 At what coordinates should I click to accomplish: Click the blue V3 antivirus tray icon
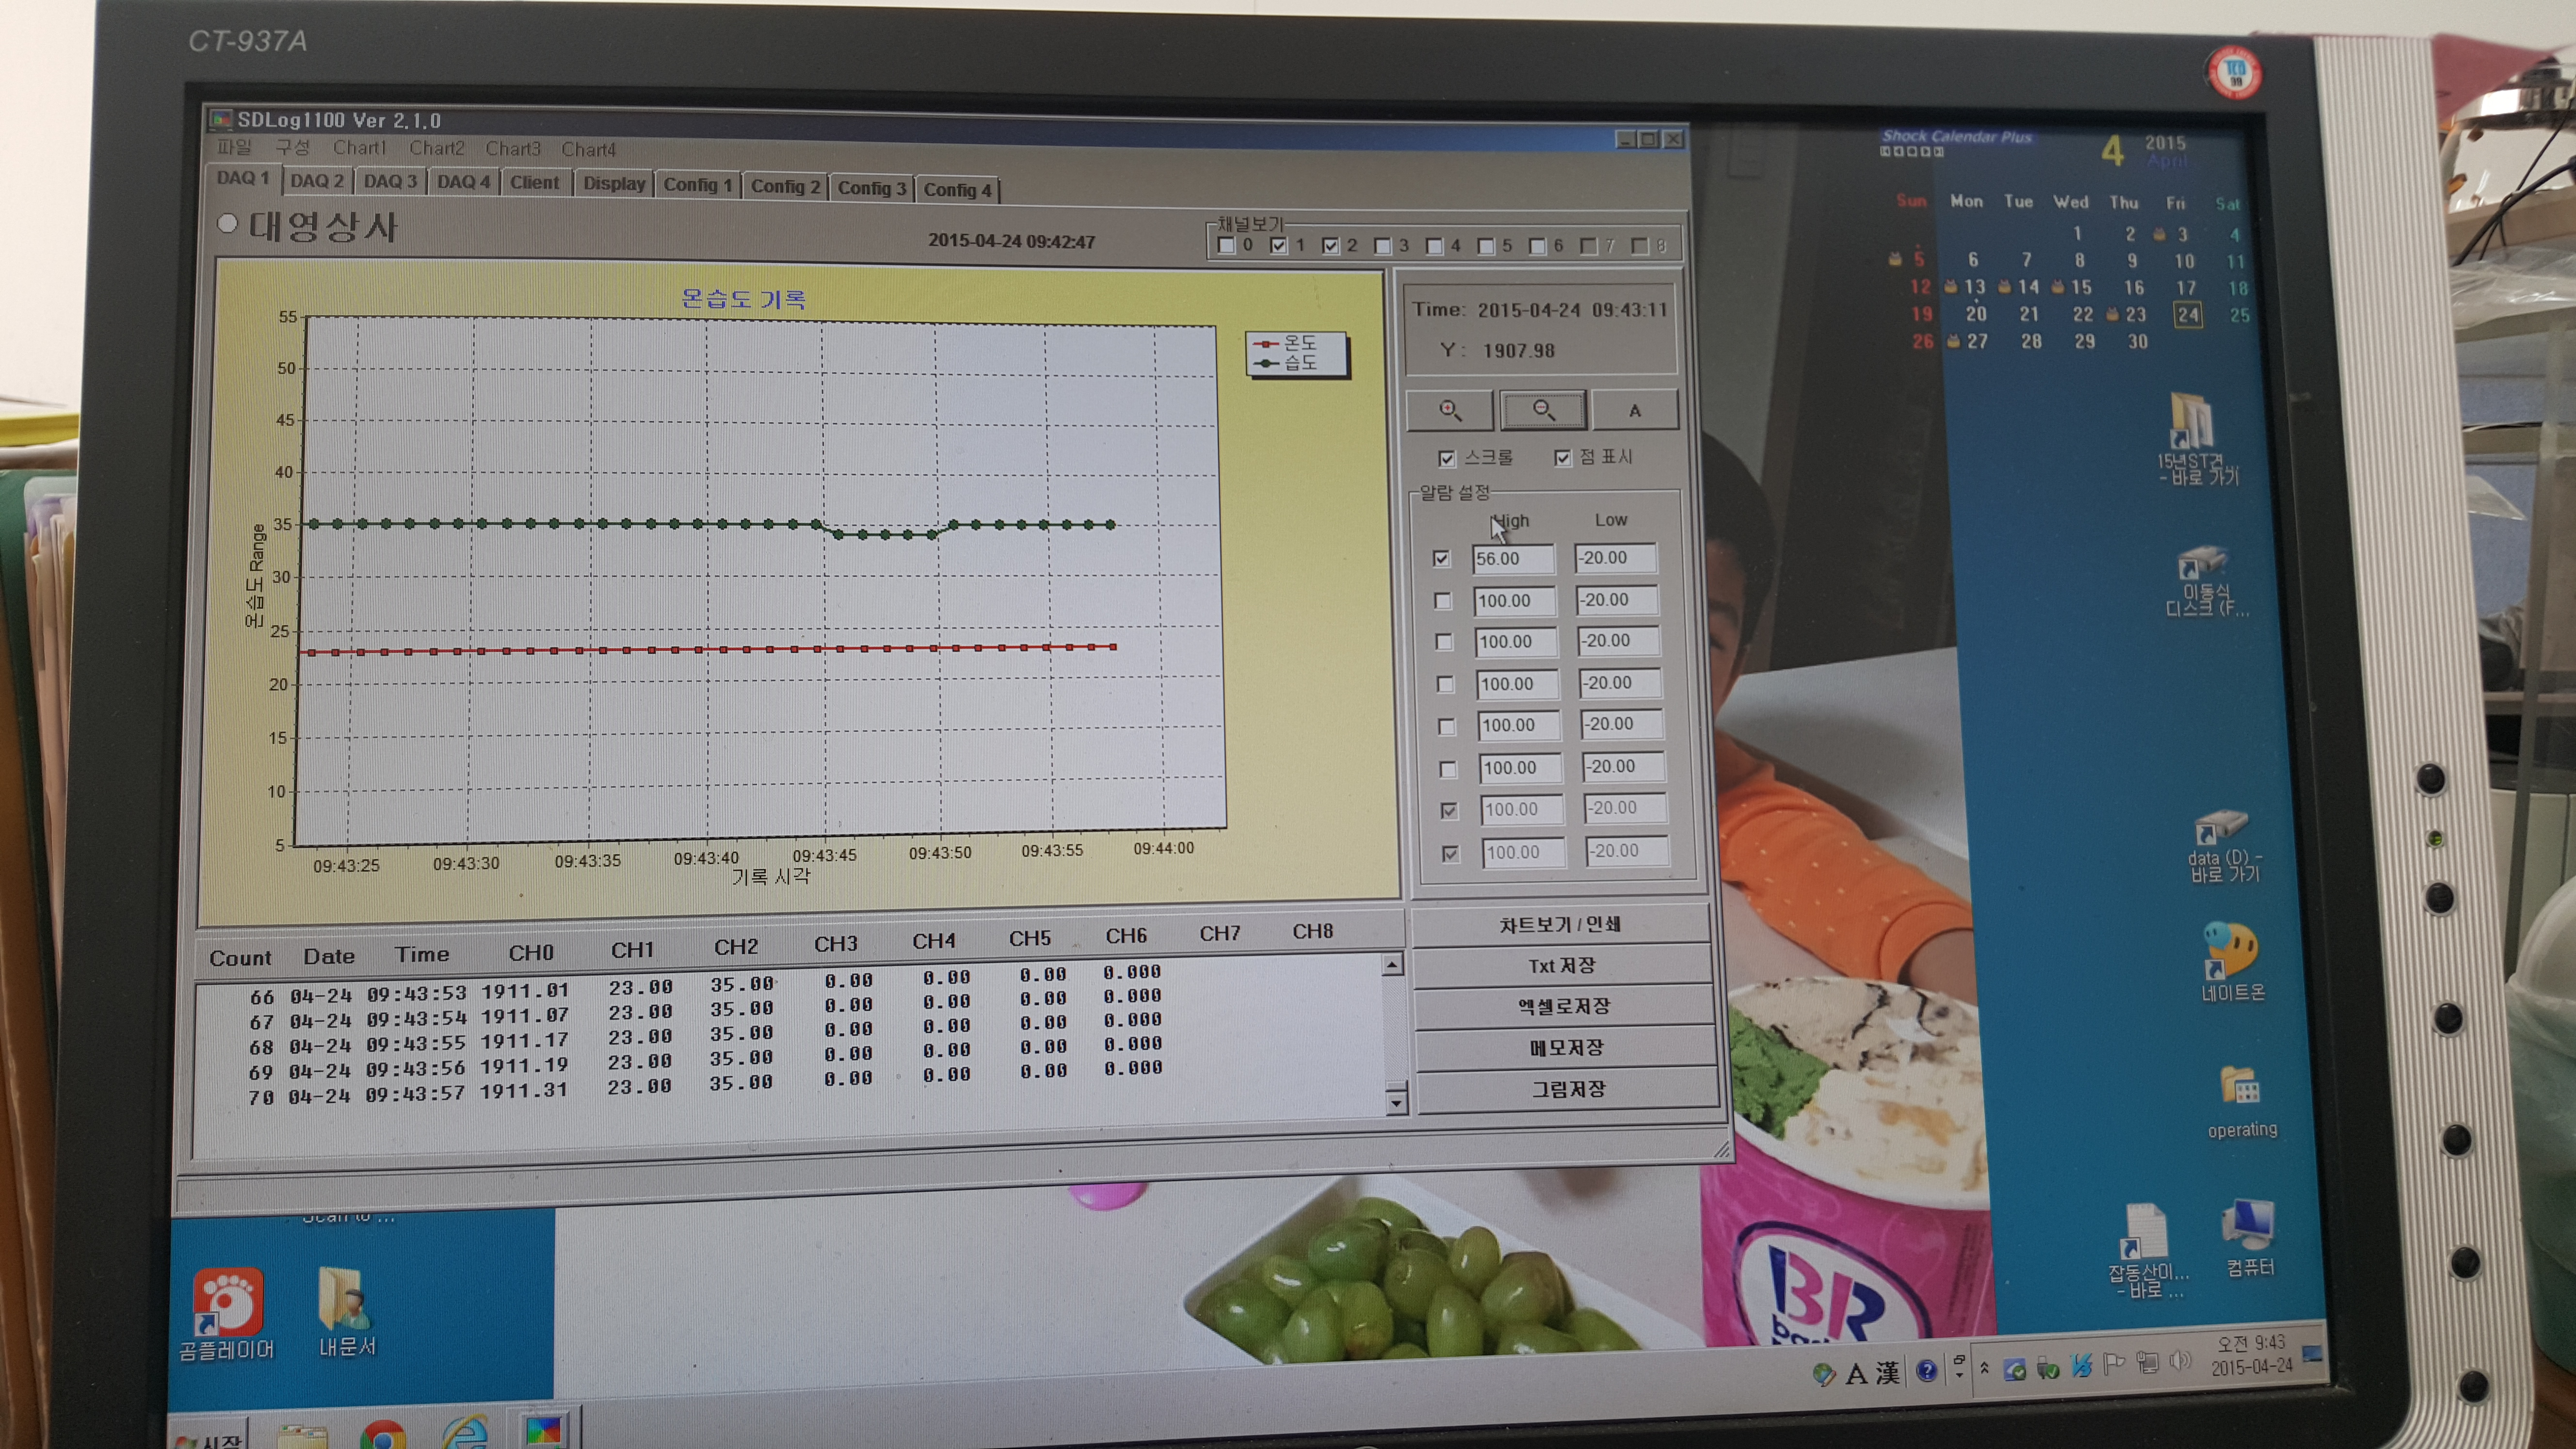click(x=2082, y=1365)
